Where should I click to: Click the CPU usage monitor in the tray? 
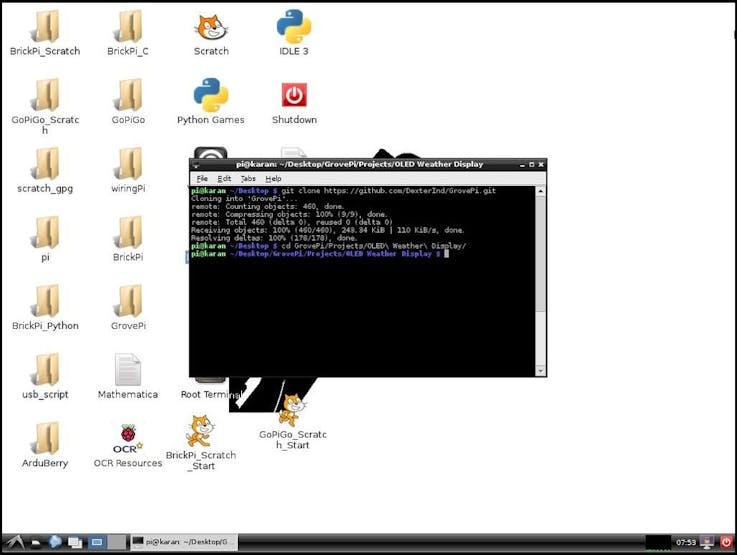pyautogui.click(x=658, y=542)
